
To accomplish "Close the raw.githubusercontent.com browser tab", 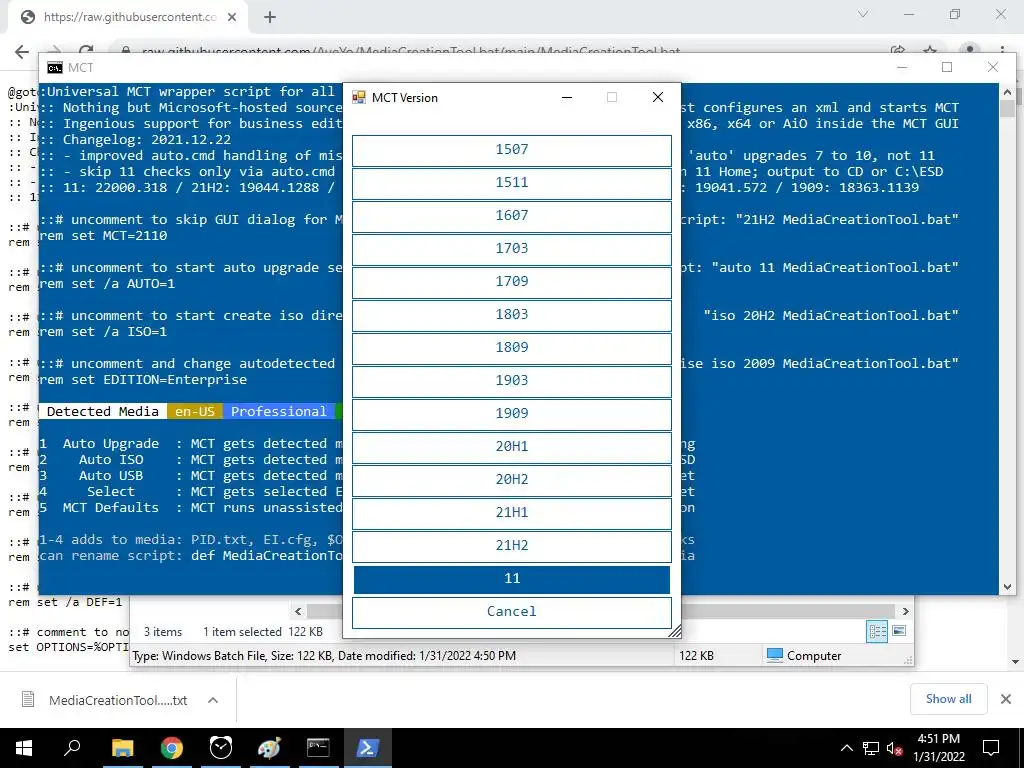I will point(232,18).
